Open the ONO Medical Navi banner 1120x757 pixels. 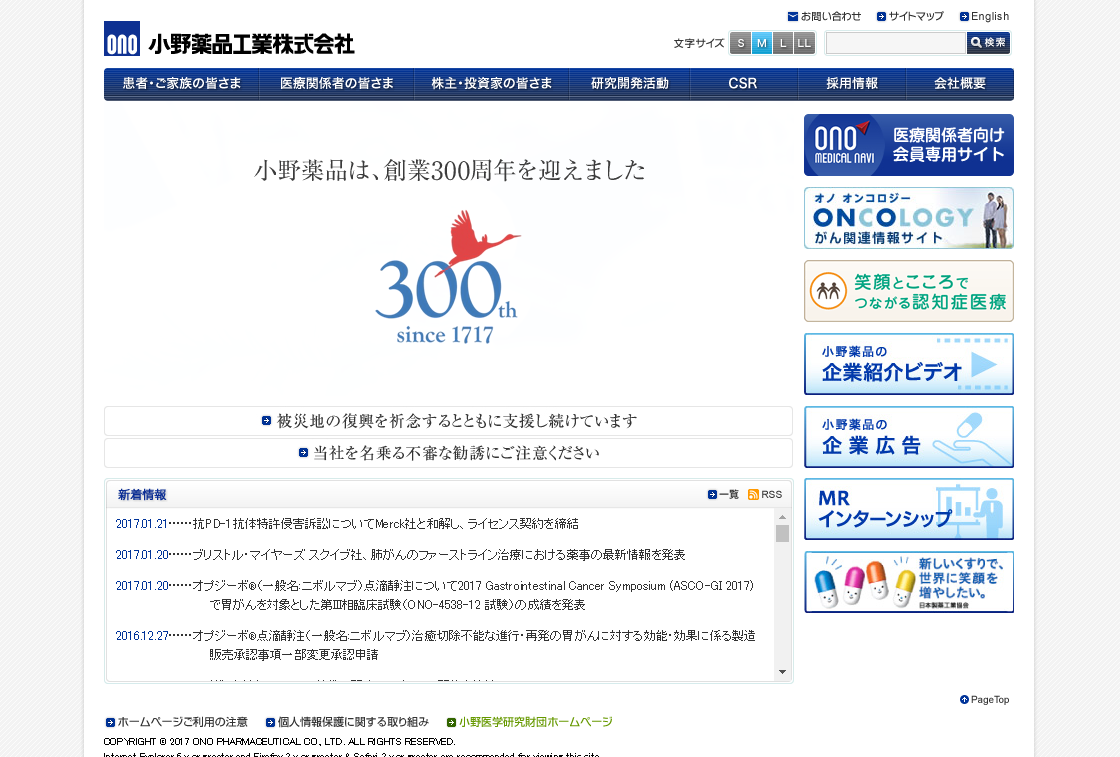tap(909, 145)
